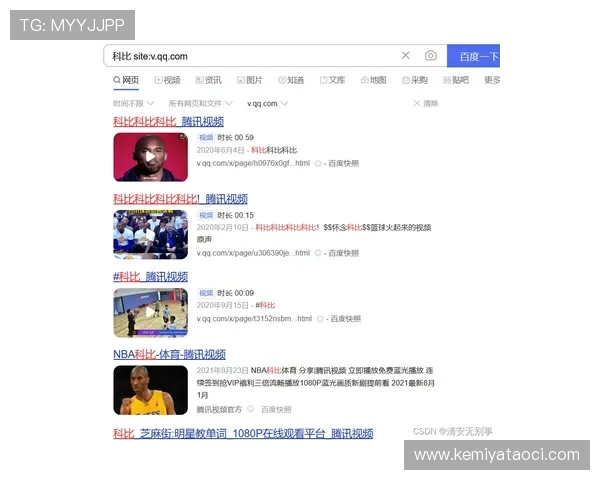Clear the search box with the X icon
This screenshot has height=480, width=600.
(x=406, y=56)
